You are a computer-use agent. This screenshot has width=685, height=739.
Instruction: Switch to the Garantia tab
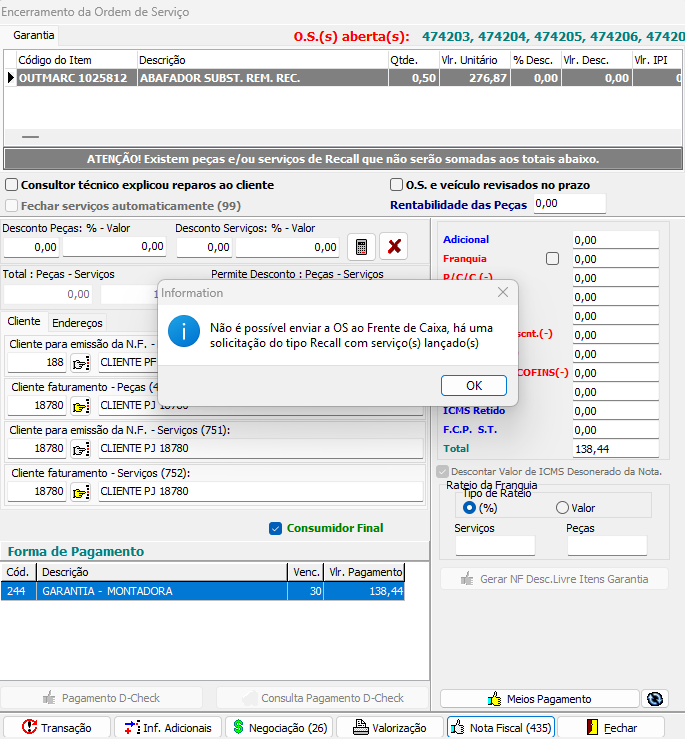coord(33,35)
